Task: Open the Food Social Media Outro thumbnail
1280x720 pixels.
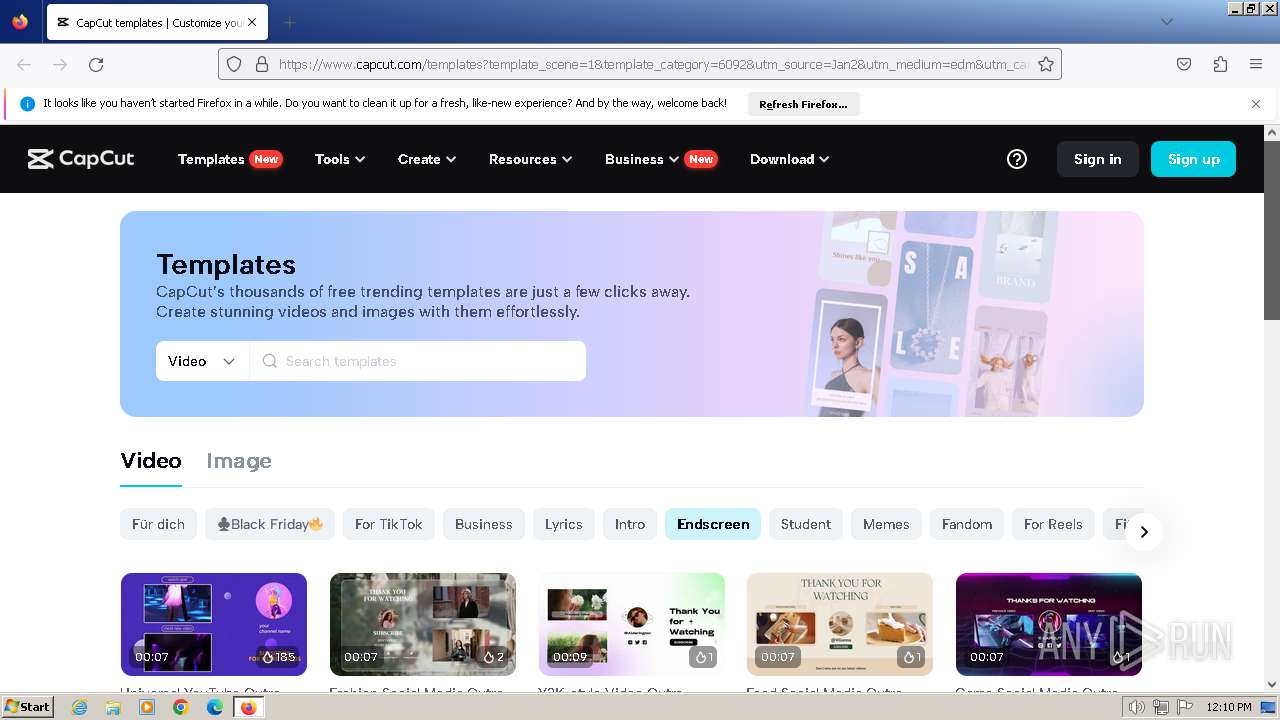Action: pos(840,624)
